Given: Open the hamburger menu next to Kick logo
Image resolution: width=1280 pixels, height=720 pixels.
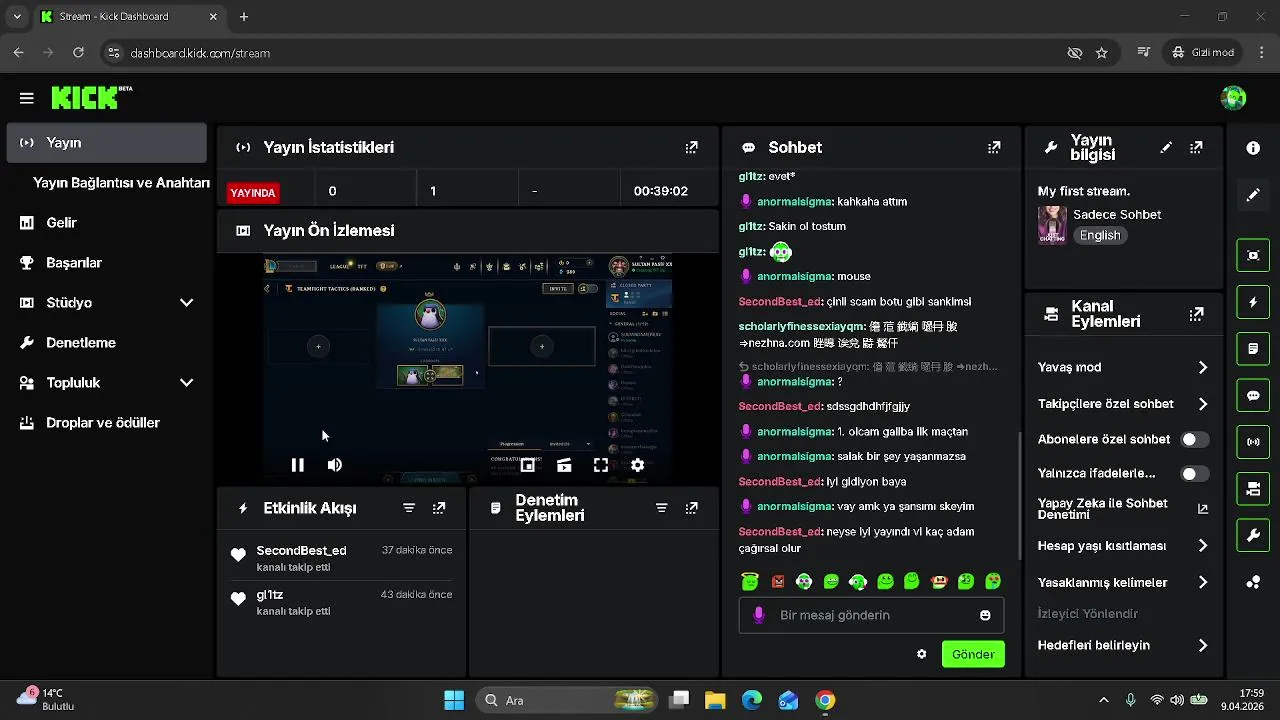Looking at the screenshot, I should point(27,98).
